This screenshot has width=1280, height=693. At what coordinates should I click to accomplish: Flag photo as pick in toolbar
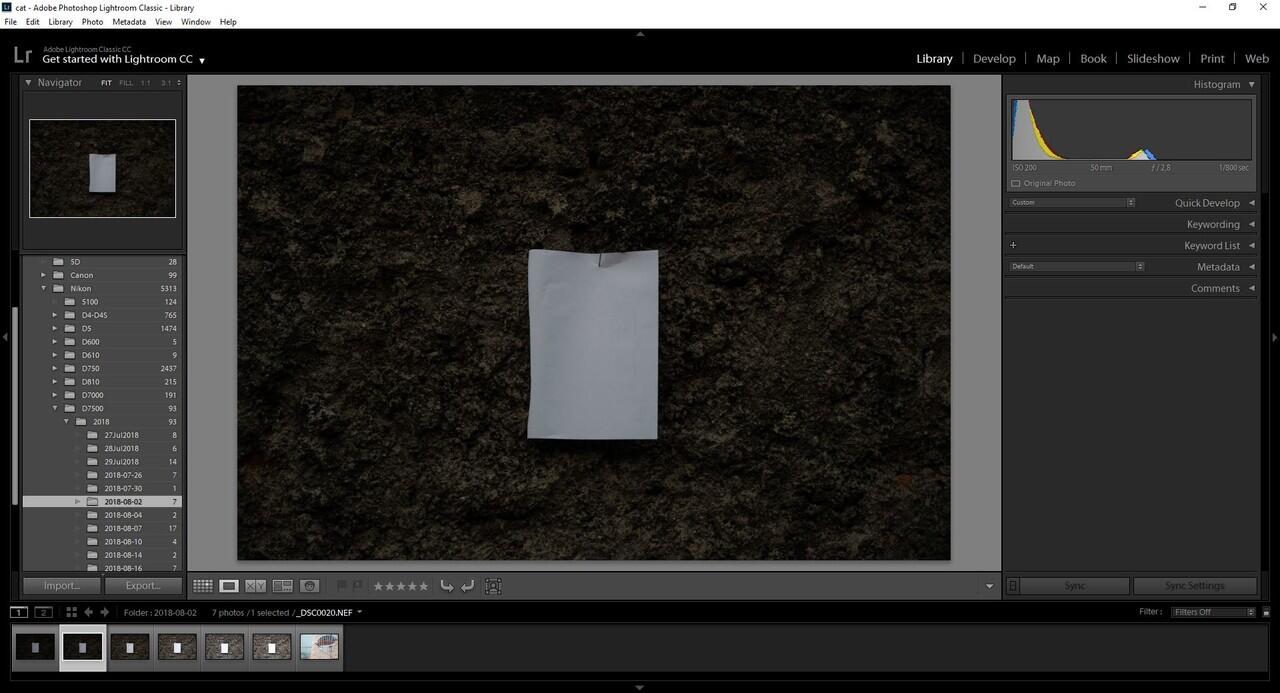point(342,586)
